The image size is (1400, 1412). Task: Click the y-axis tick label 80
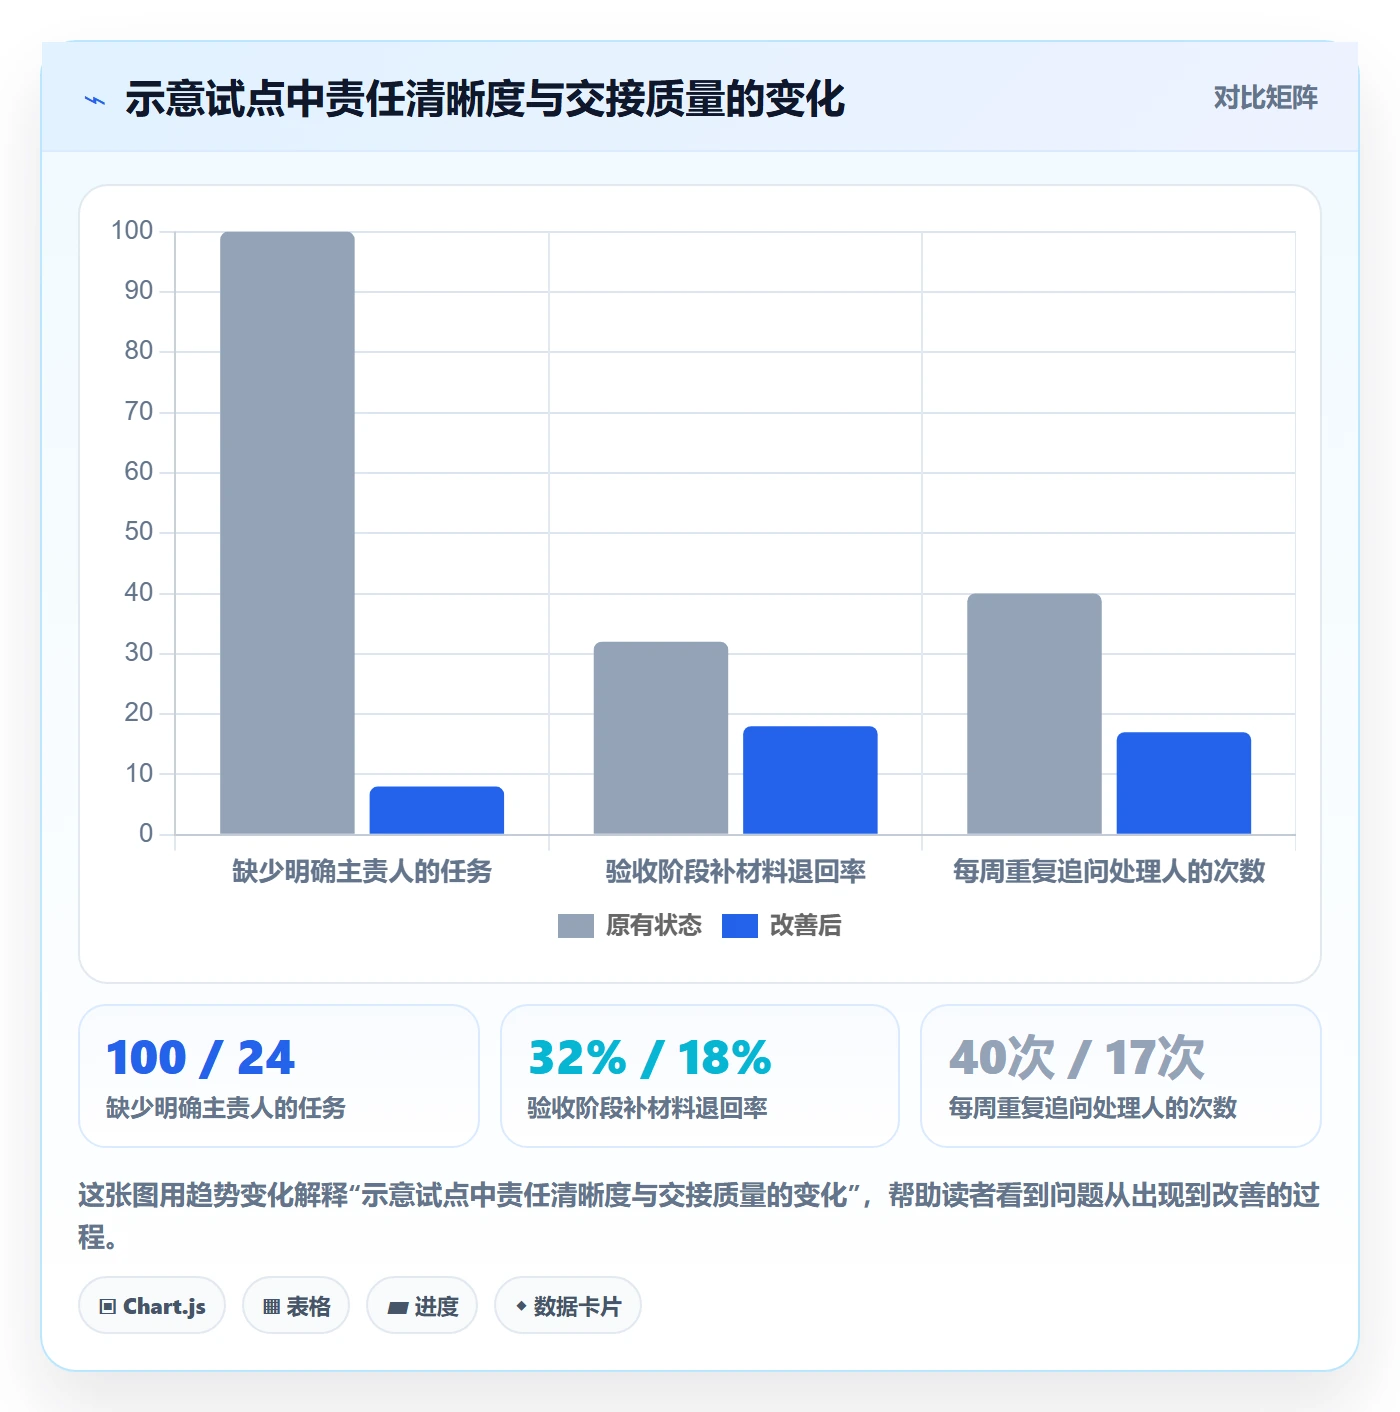point(139,351)
